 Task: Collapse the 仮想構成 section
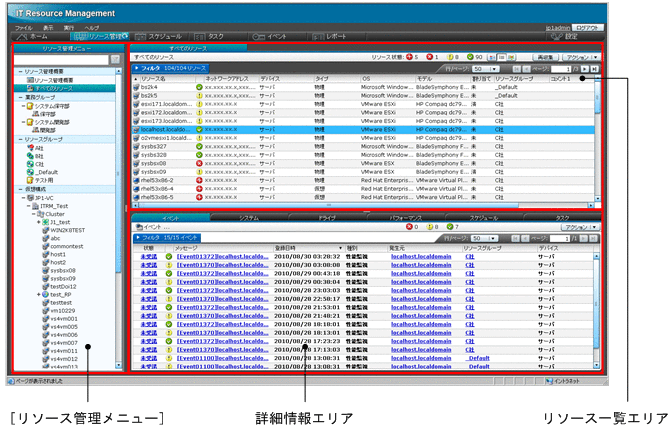point(20,189)
